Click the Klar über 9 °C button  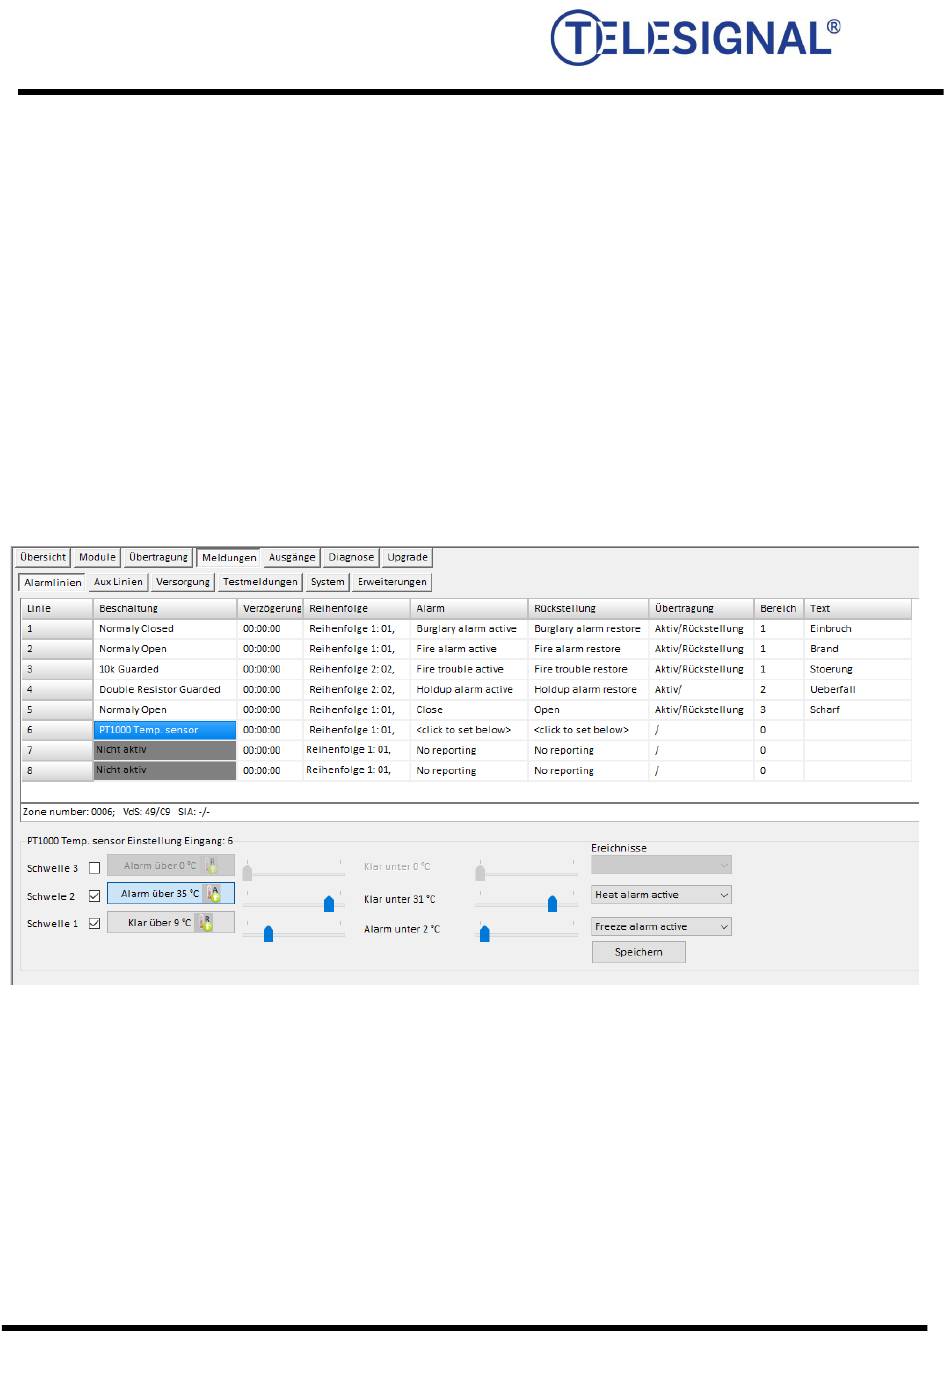[x=171, y=923]
